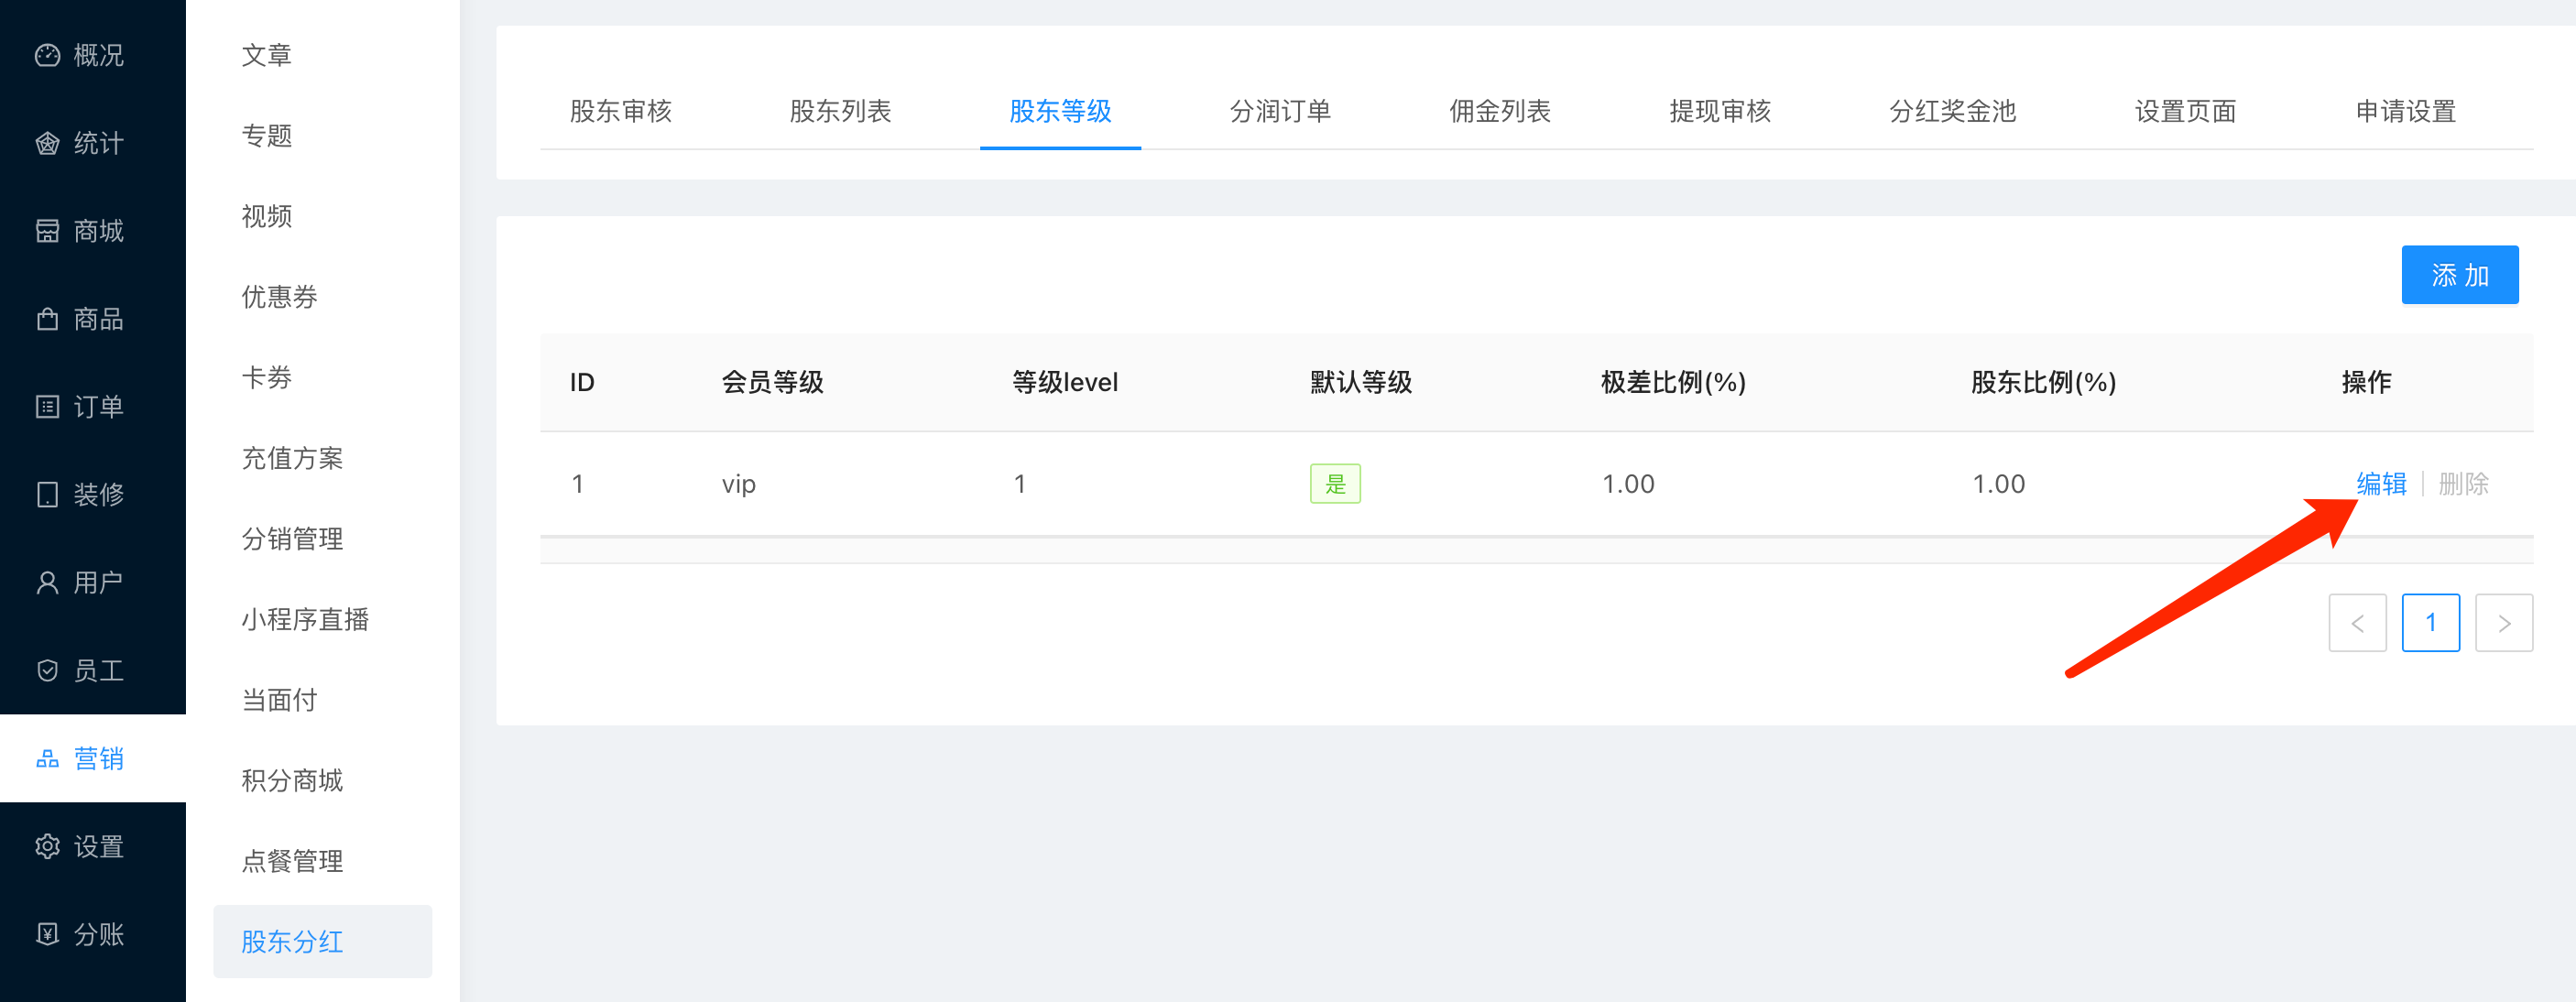This screenshot has width=2576, height=1002.
Task: Click the vip cell in 会员等级
Action: point(738,484)
